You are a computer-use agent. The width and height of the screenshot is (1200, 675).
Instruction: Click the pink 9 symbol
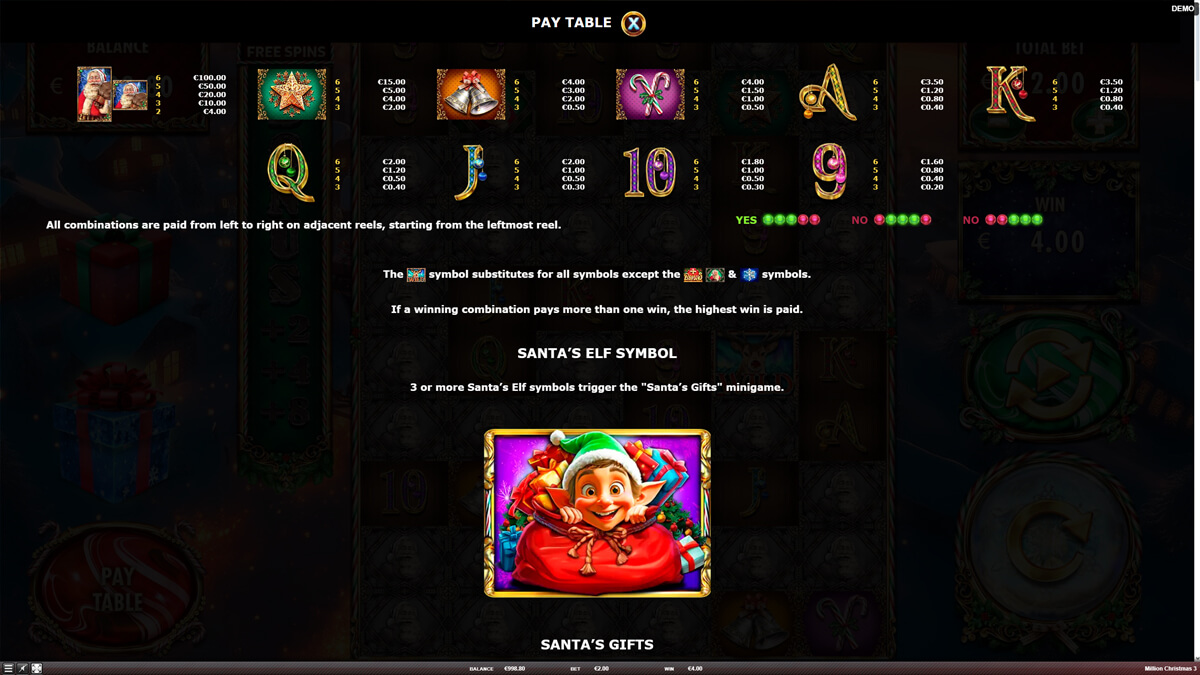click(x=830, y=172)
